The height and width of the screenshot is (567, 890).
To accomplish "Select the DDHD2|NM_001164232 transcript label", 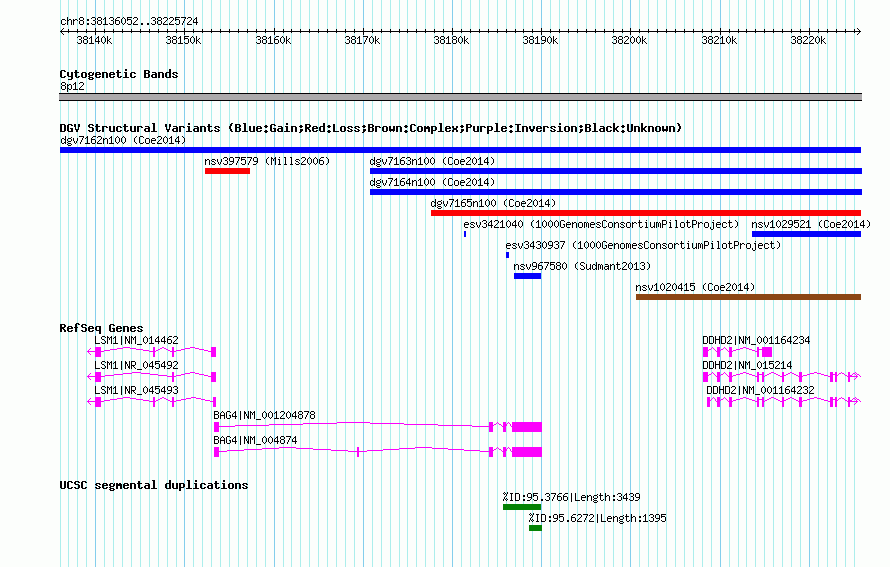I will (760, 390).
